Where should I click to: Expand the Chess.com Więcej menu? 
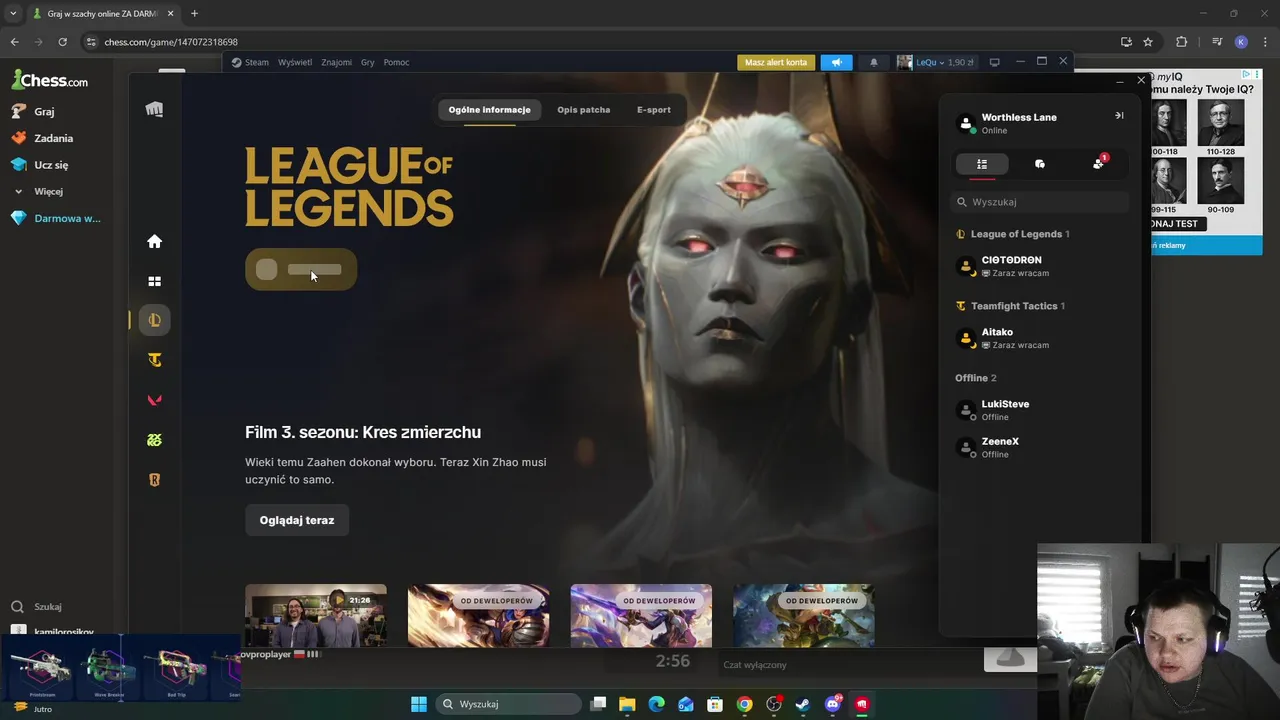(38, 191)
